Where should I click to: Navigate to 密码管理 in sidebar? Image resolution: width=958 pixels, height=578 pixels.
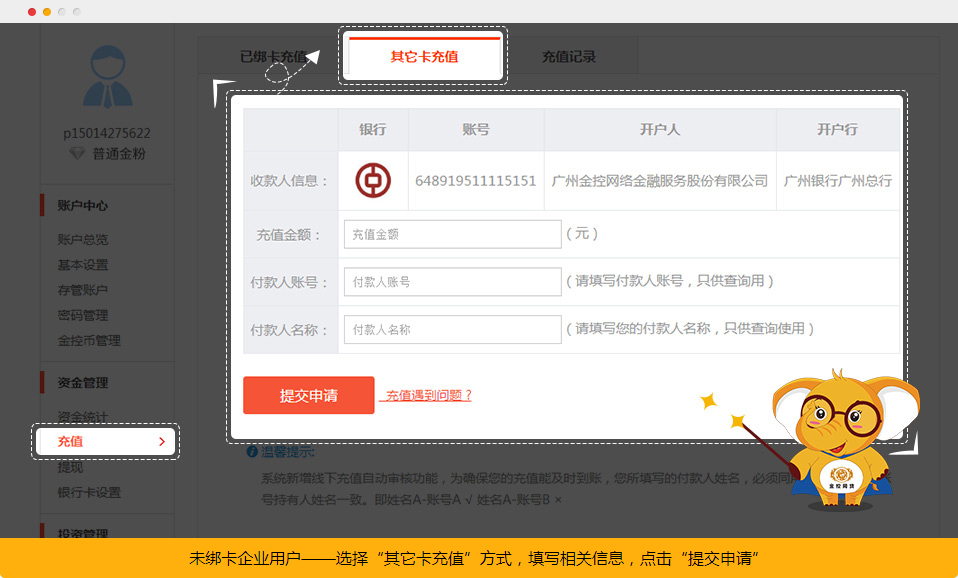[83, 315]
